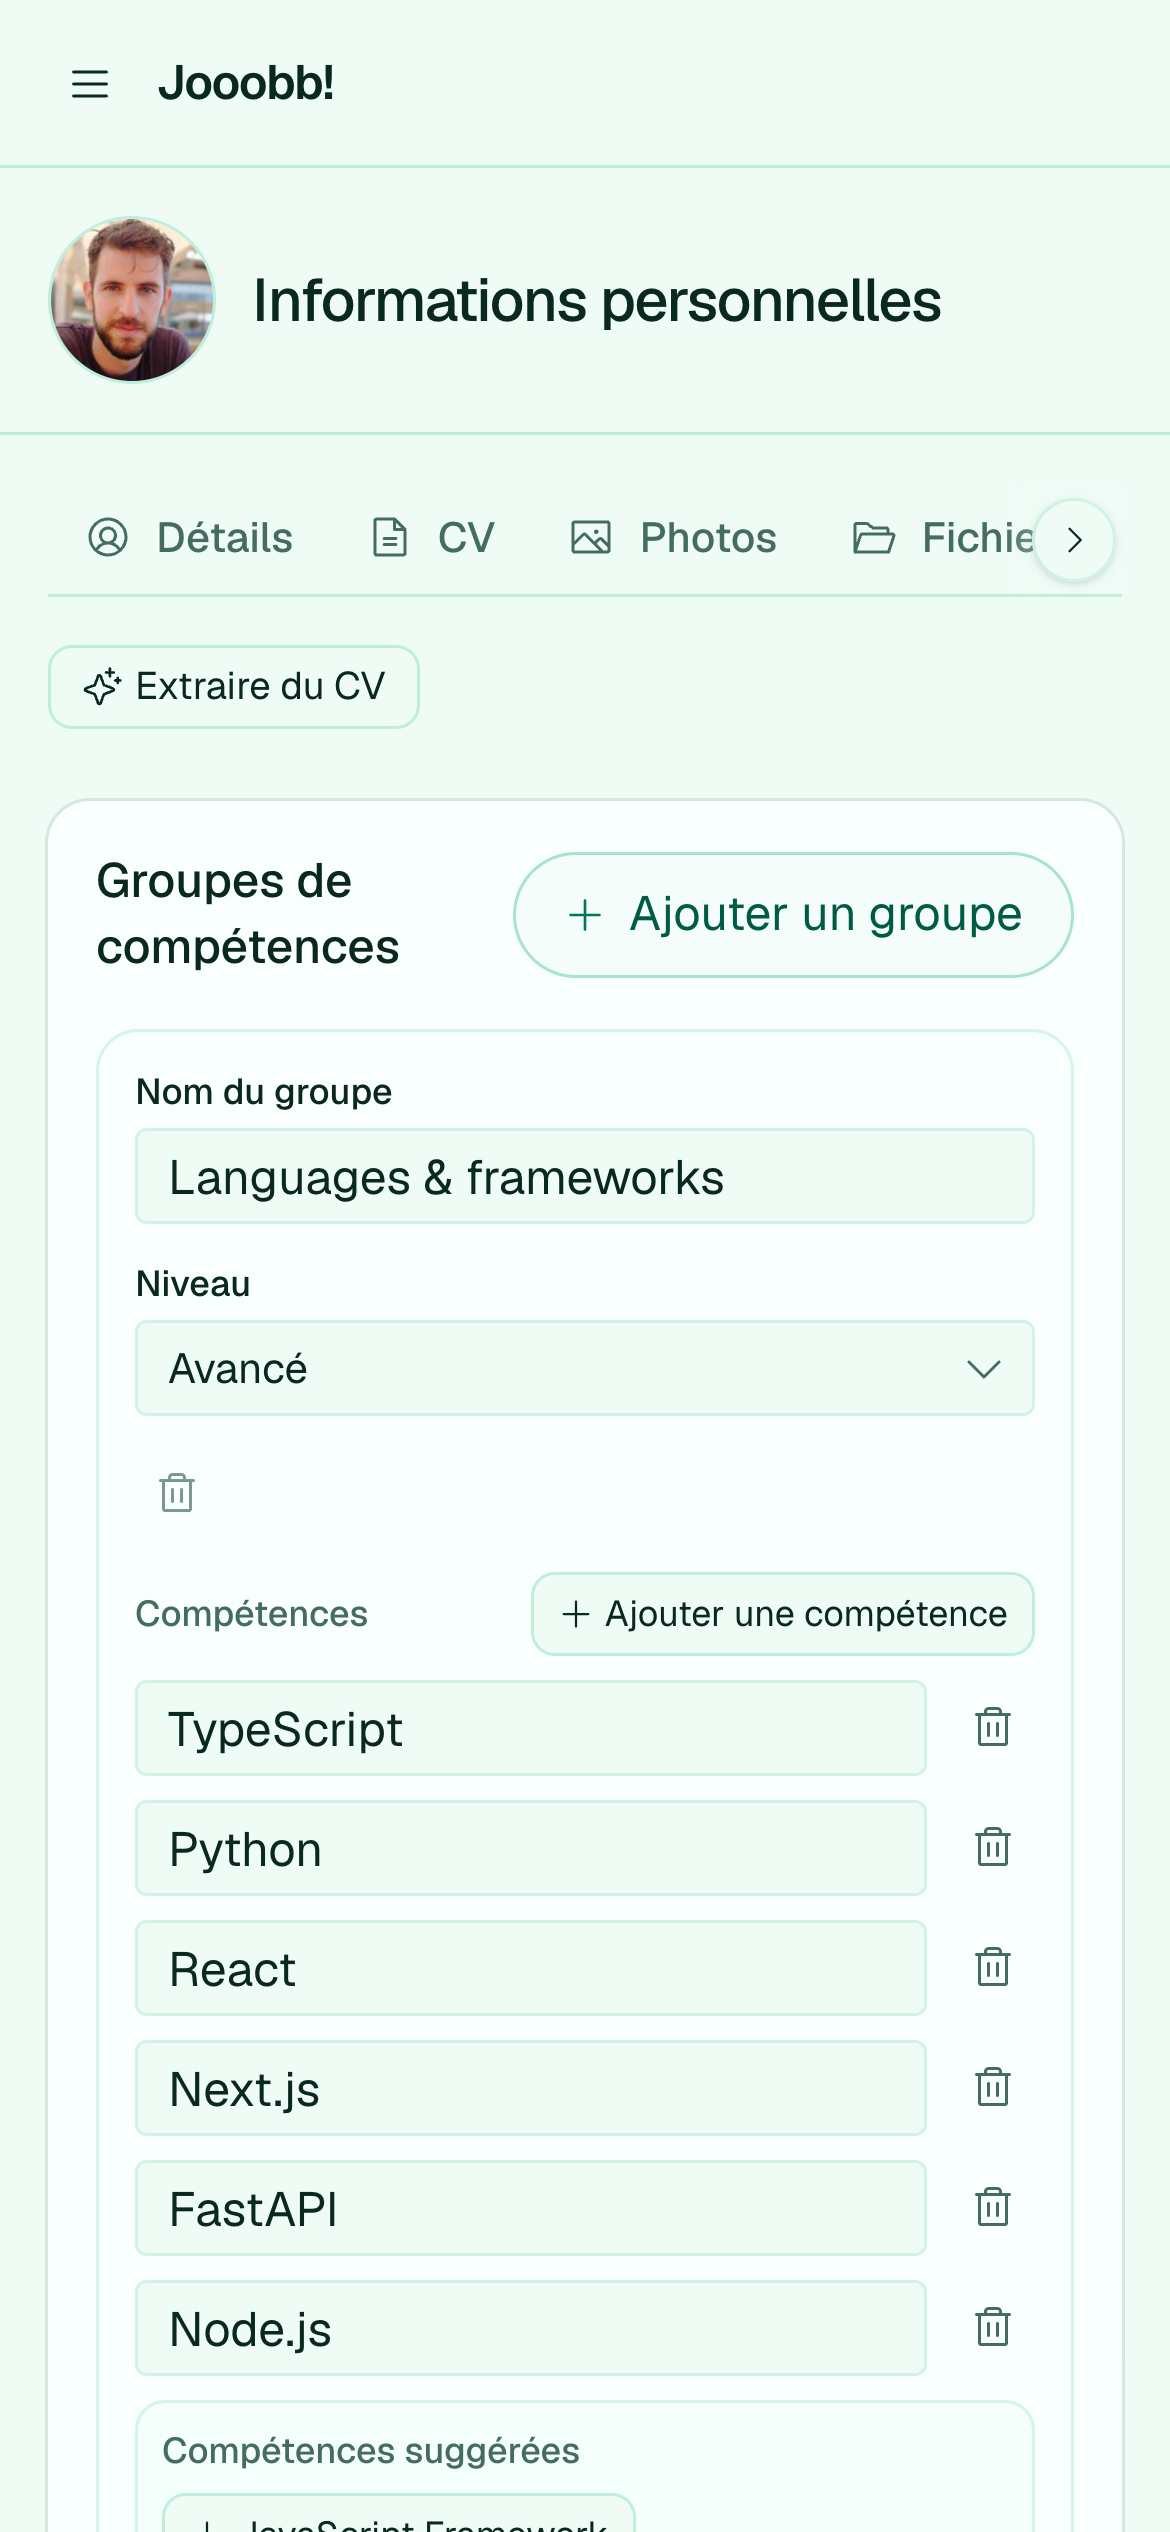Click the Jooobb! logo text
1170x2532 pixels.
(246, 83)
